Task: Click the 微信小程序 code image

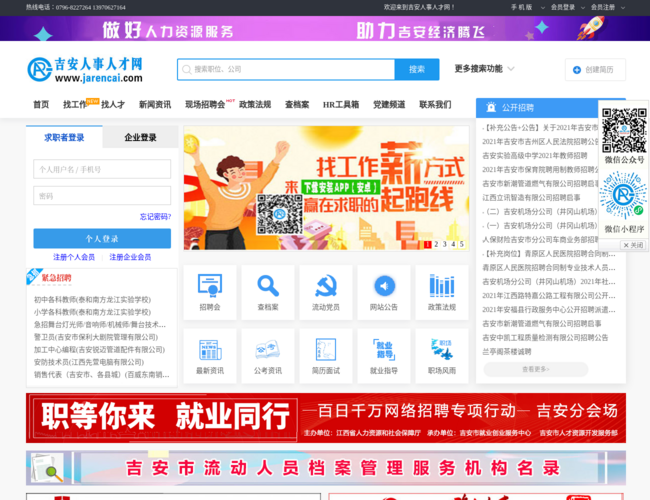Action: tap(623, 195)
